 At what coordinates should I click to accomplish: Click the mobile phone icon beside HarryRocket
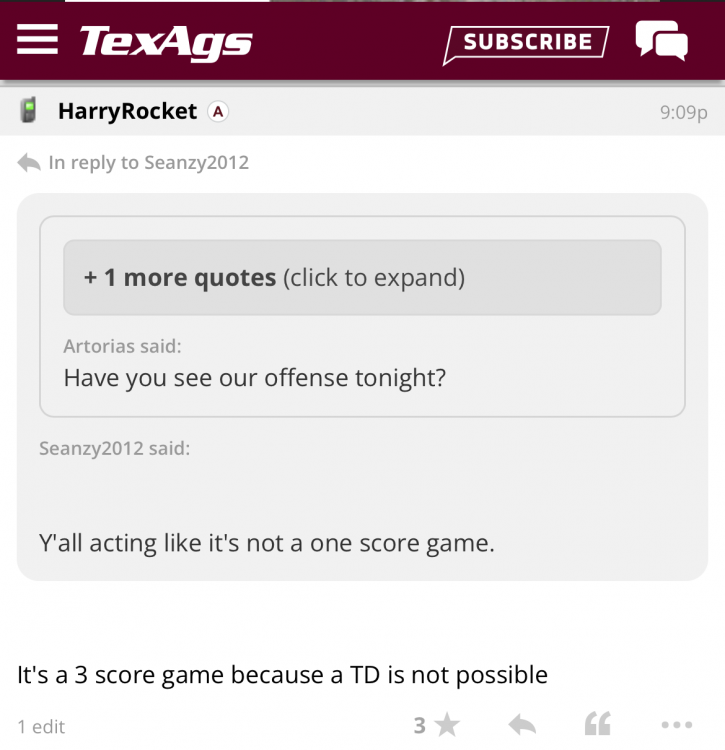pyautogui.click(x=29, y=111)
